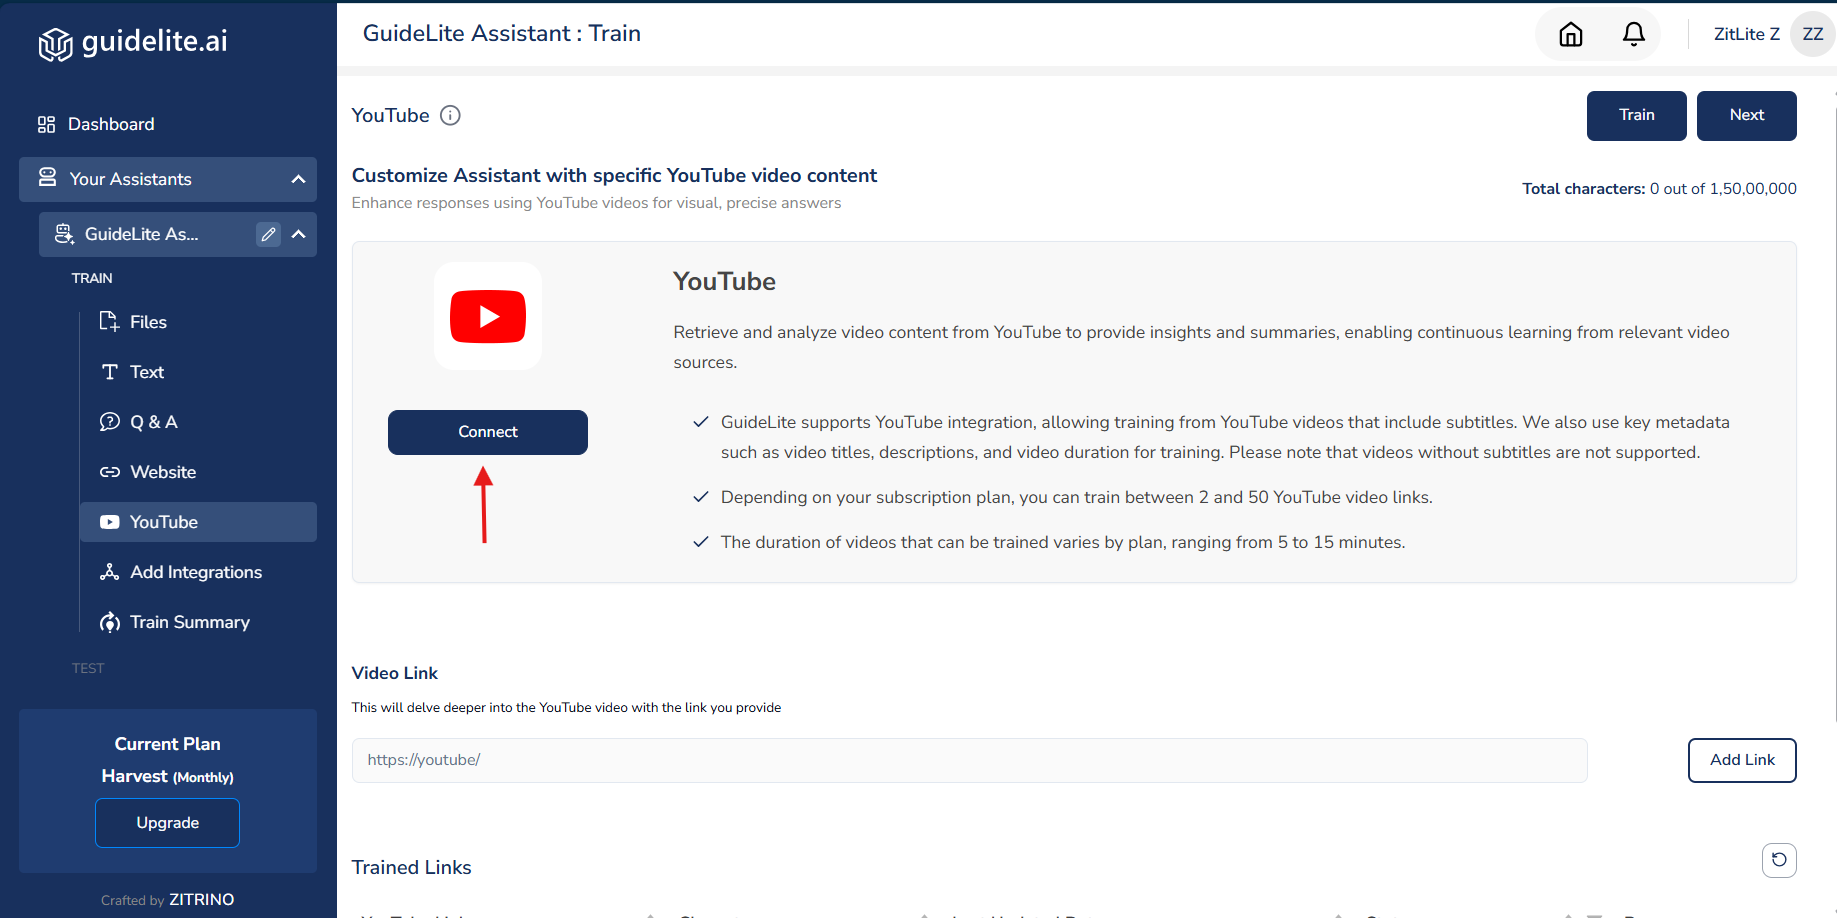1837x918 pixels.
Task: Proceed with the Next button
Action: pos(1747,116)
